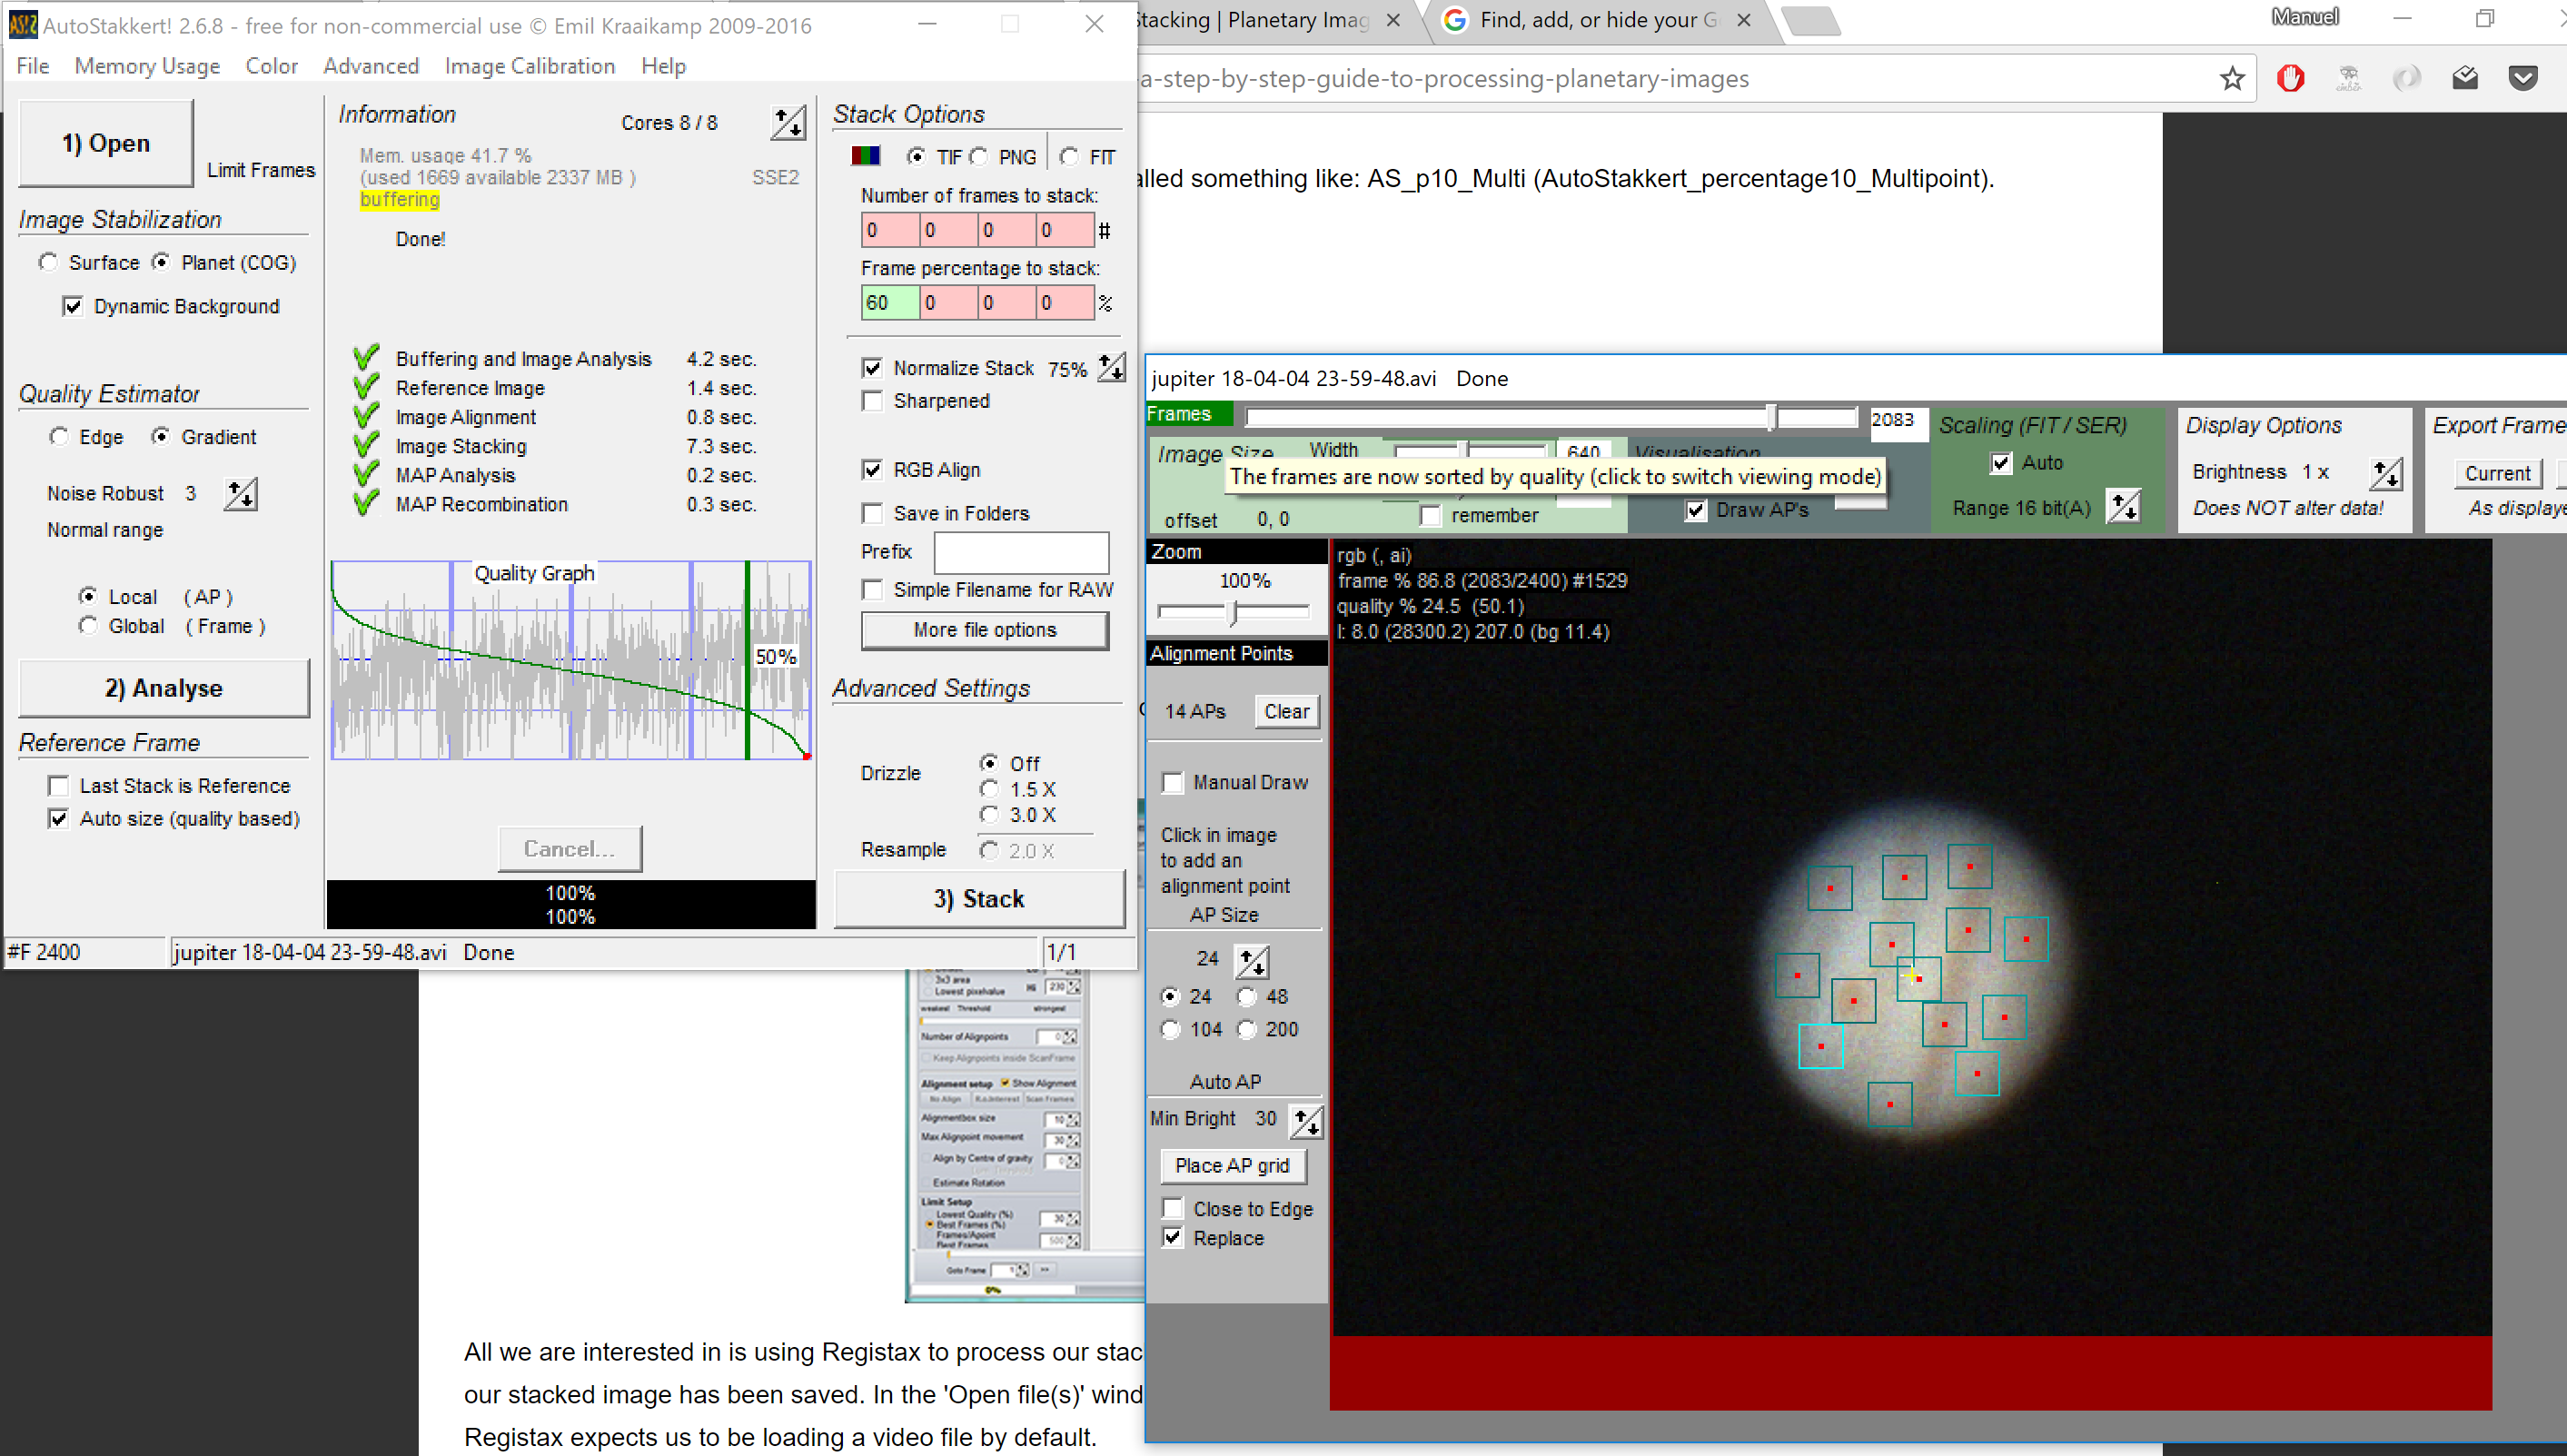Adjust Noise Robust value stepper

[240, 494]
